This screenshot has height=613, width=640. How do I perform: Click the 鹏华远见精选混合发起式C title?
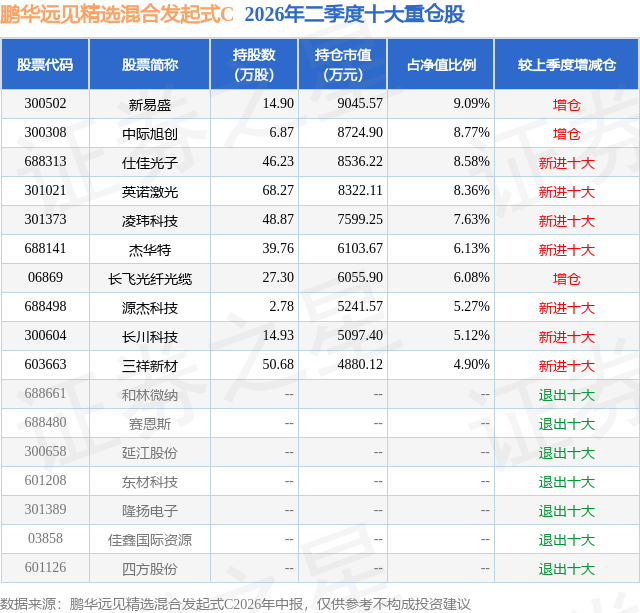(117, 14)
